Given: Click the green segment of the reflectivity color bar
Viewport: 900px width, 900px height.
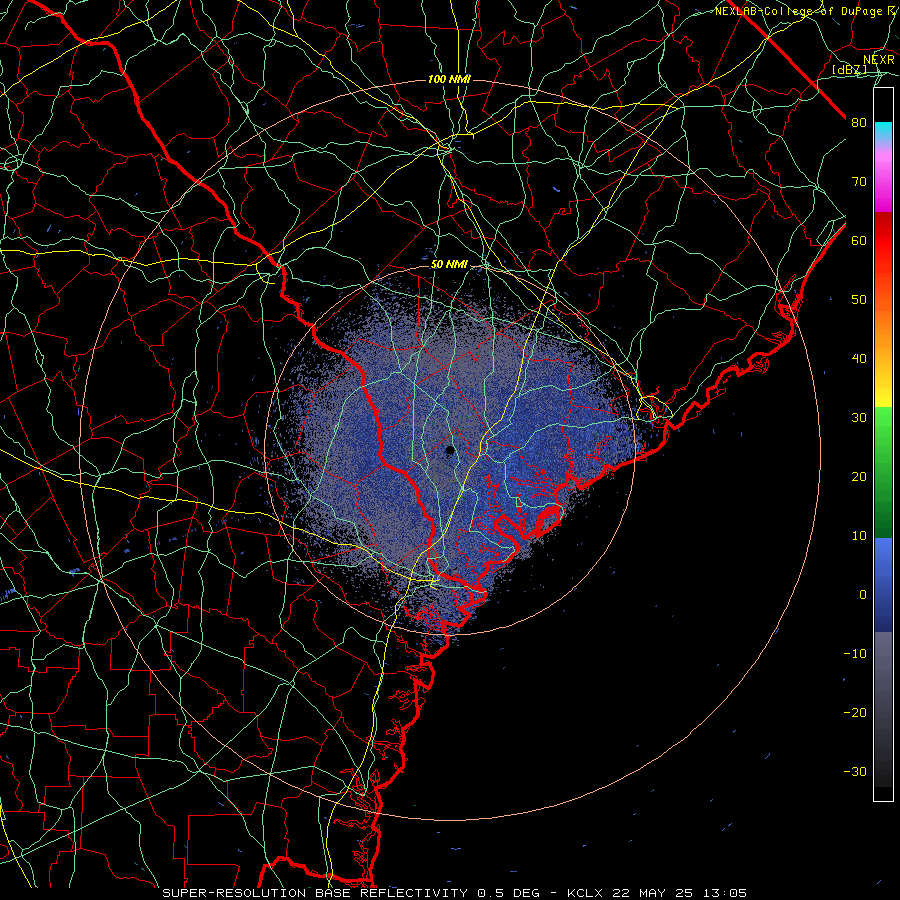Looking at the screenshot, I should point(883,472).
